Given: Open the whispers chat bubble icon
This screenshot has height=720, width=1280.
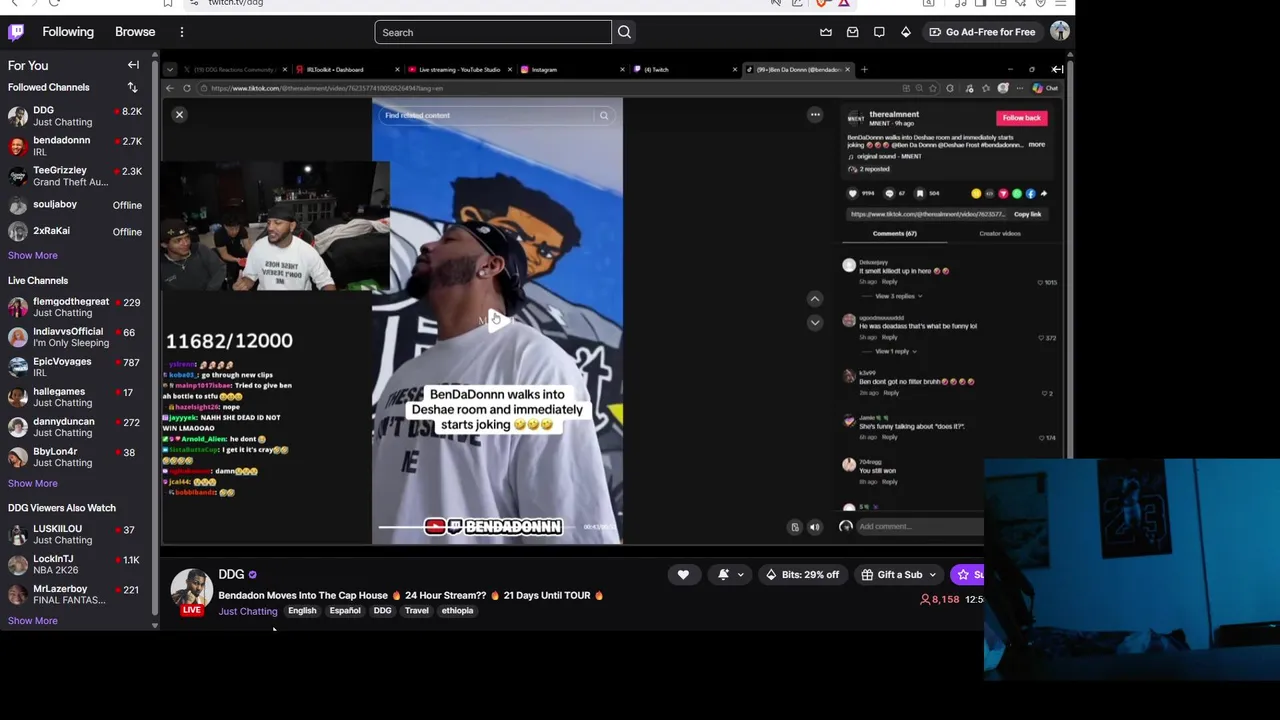Looking at the screenshot, I should (x=879, y=32).
